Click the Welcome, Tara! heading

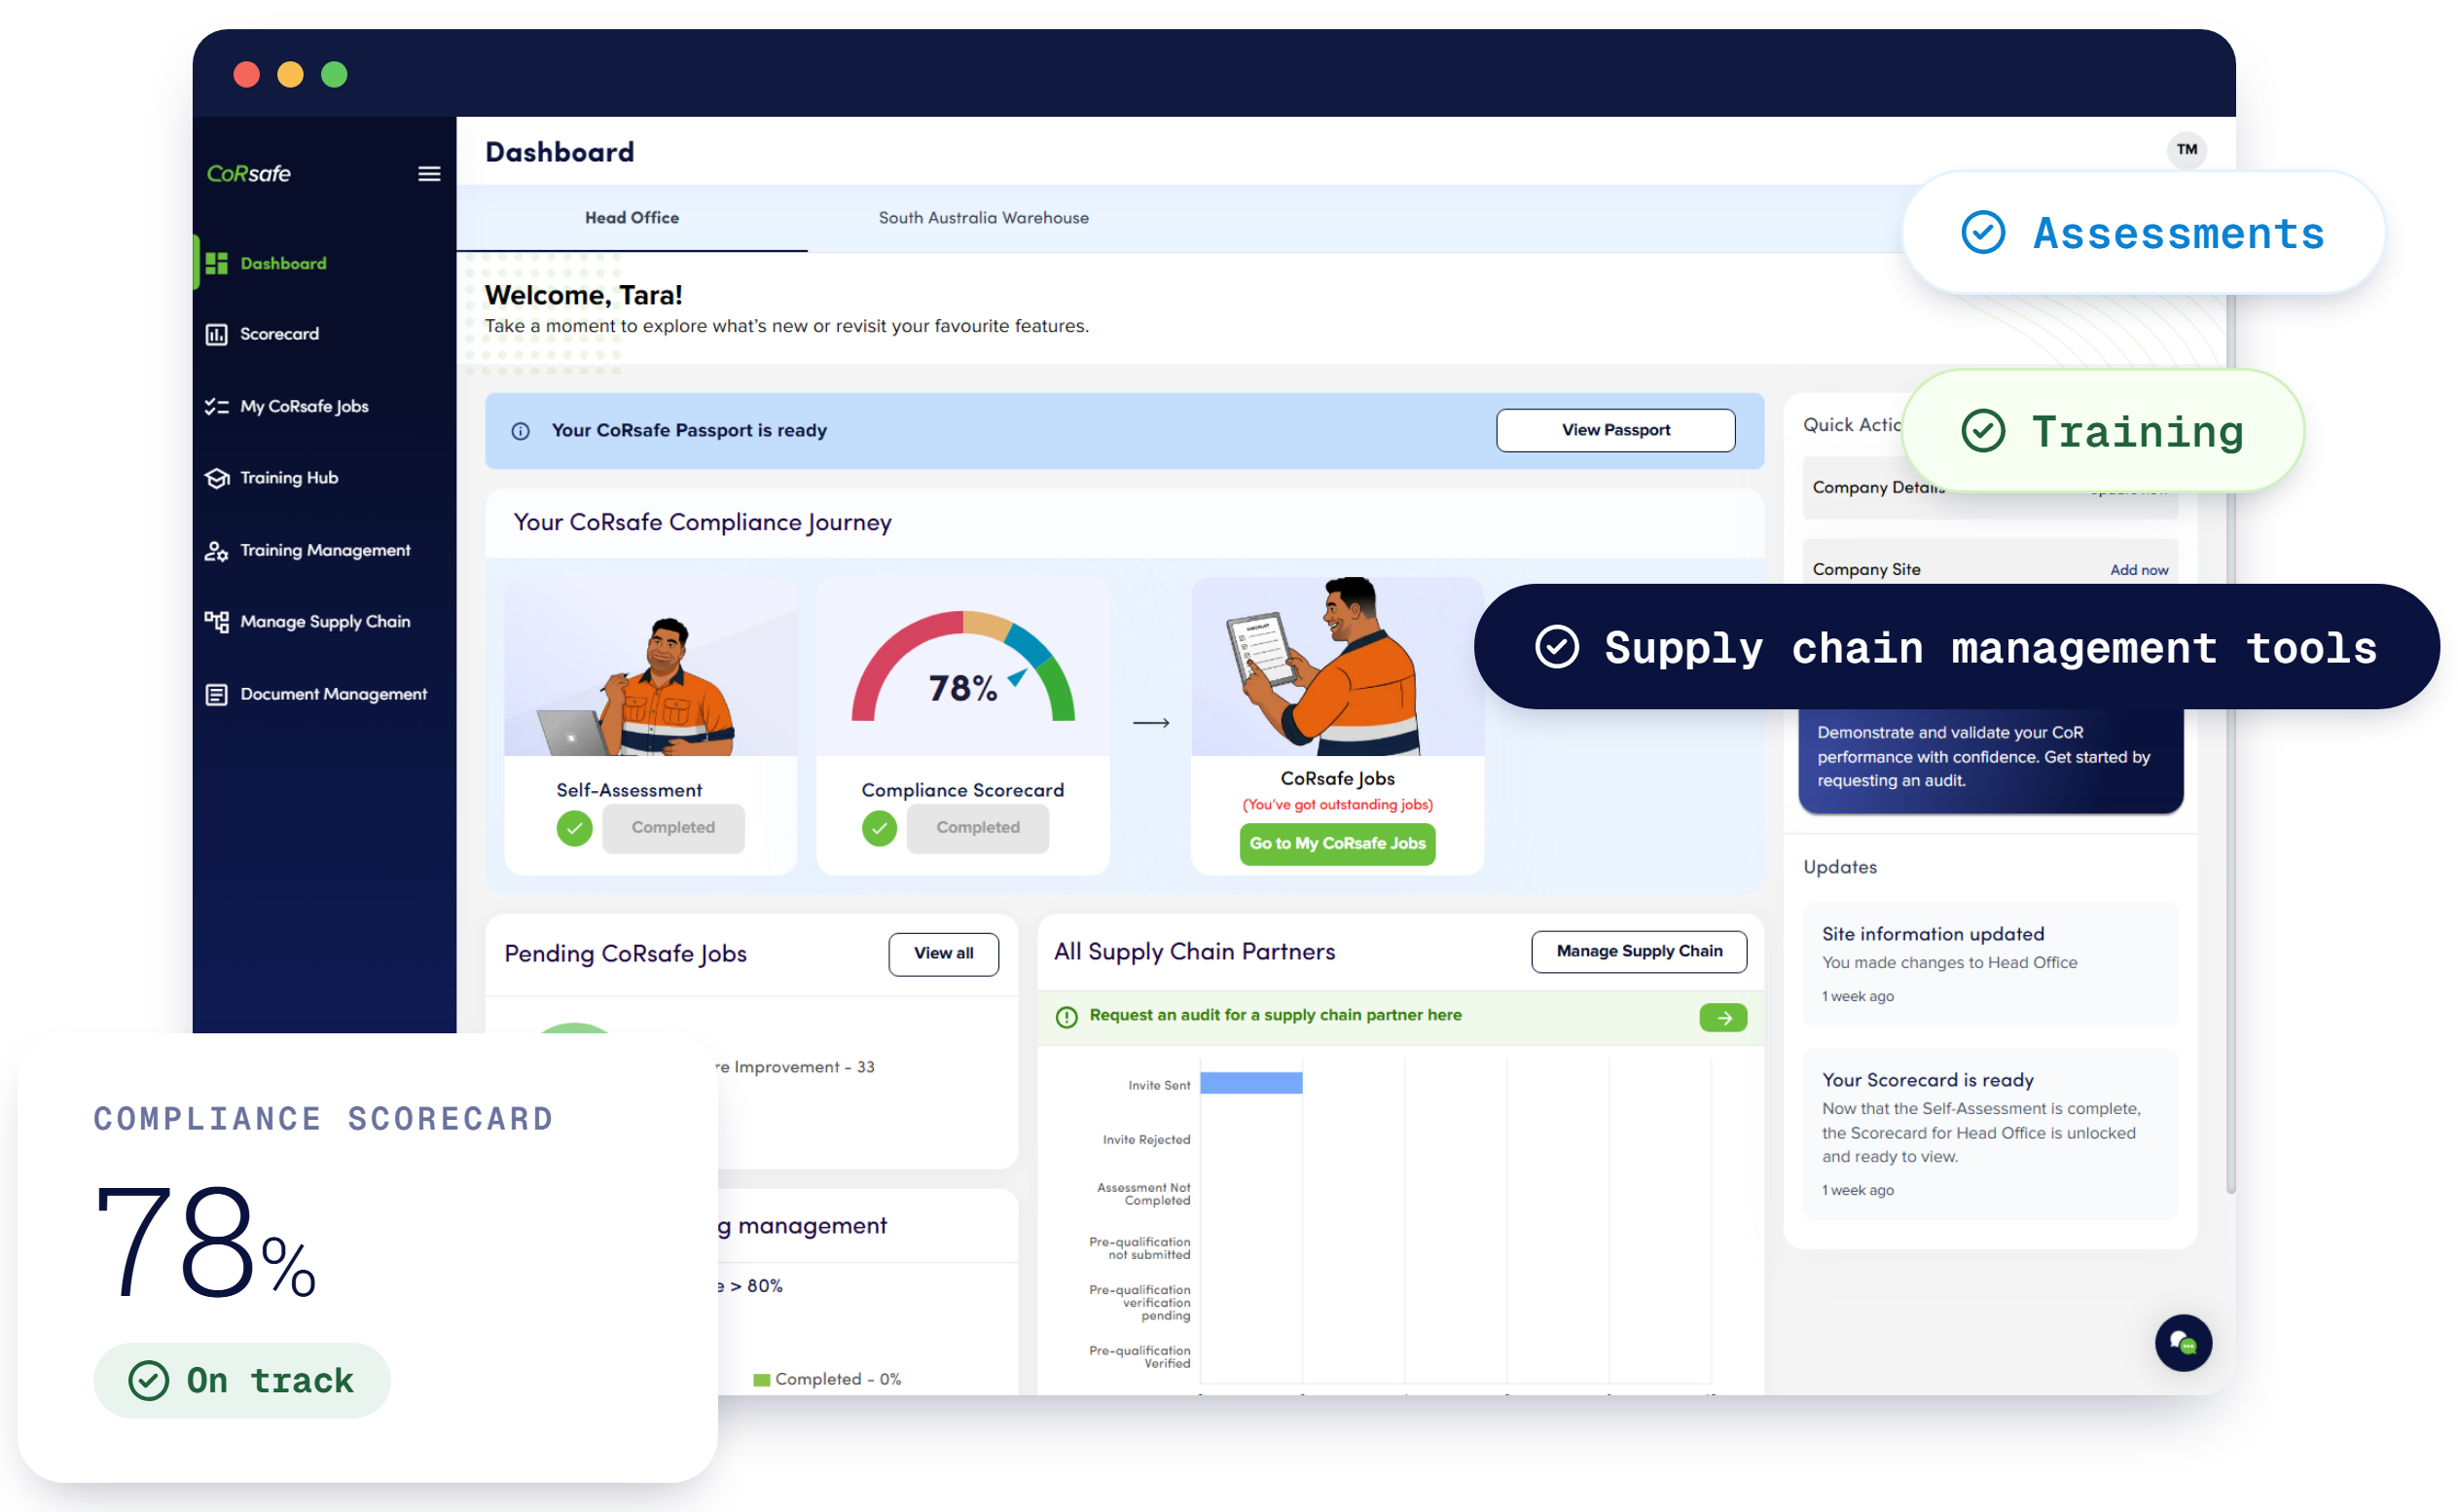tap(583, 295)
